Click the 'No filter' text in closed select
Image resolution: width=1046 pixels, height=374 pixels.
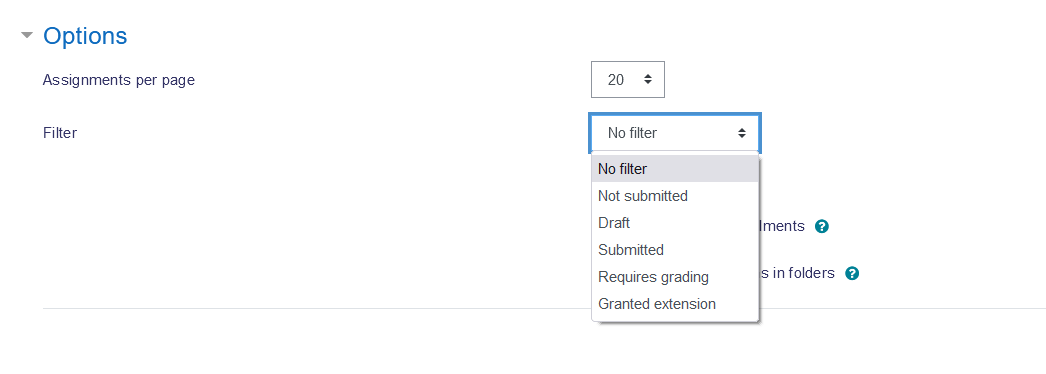[x=632, y=133]
